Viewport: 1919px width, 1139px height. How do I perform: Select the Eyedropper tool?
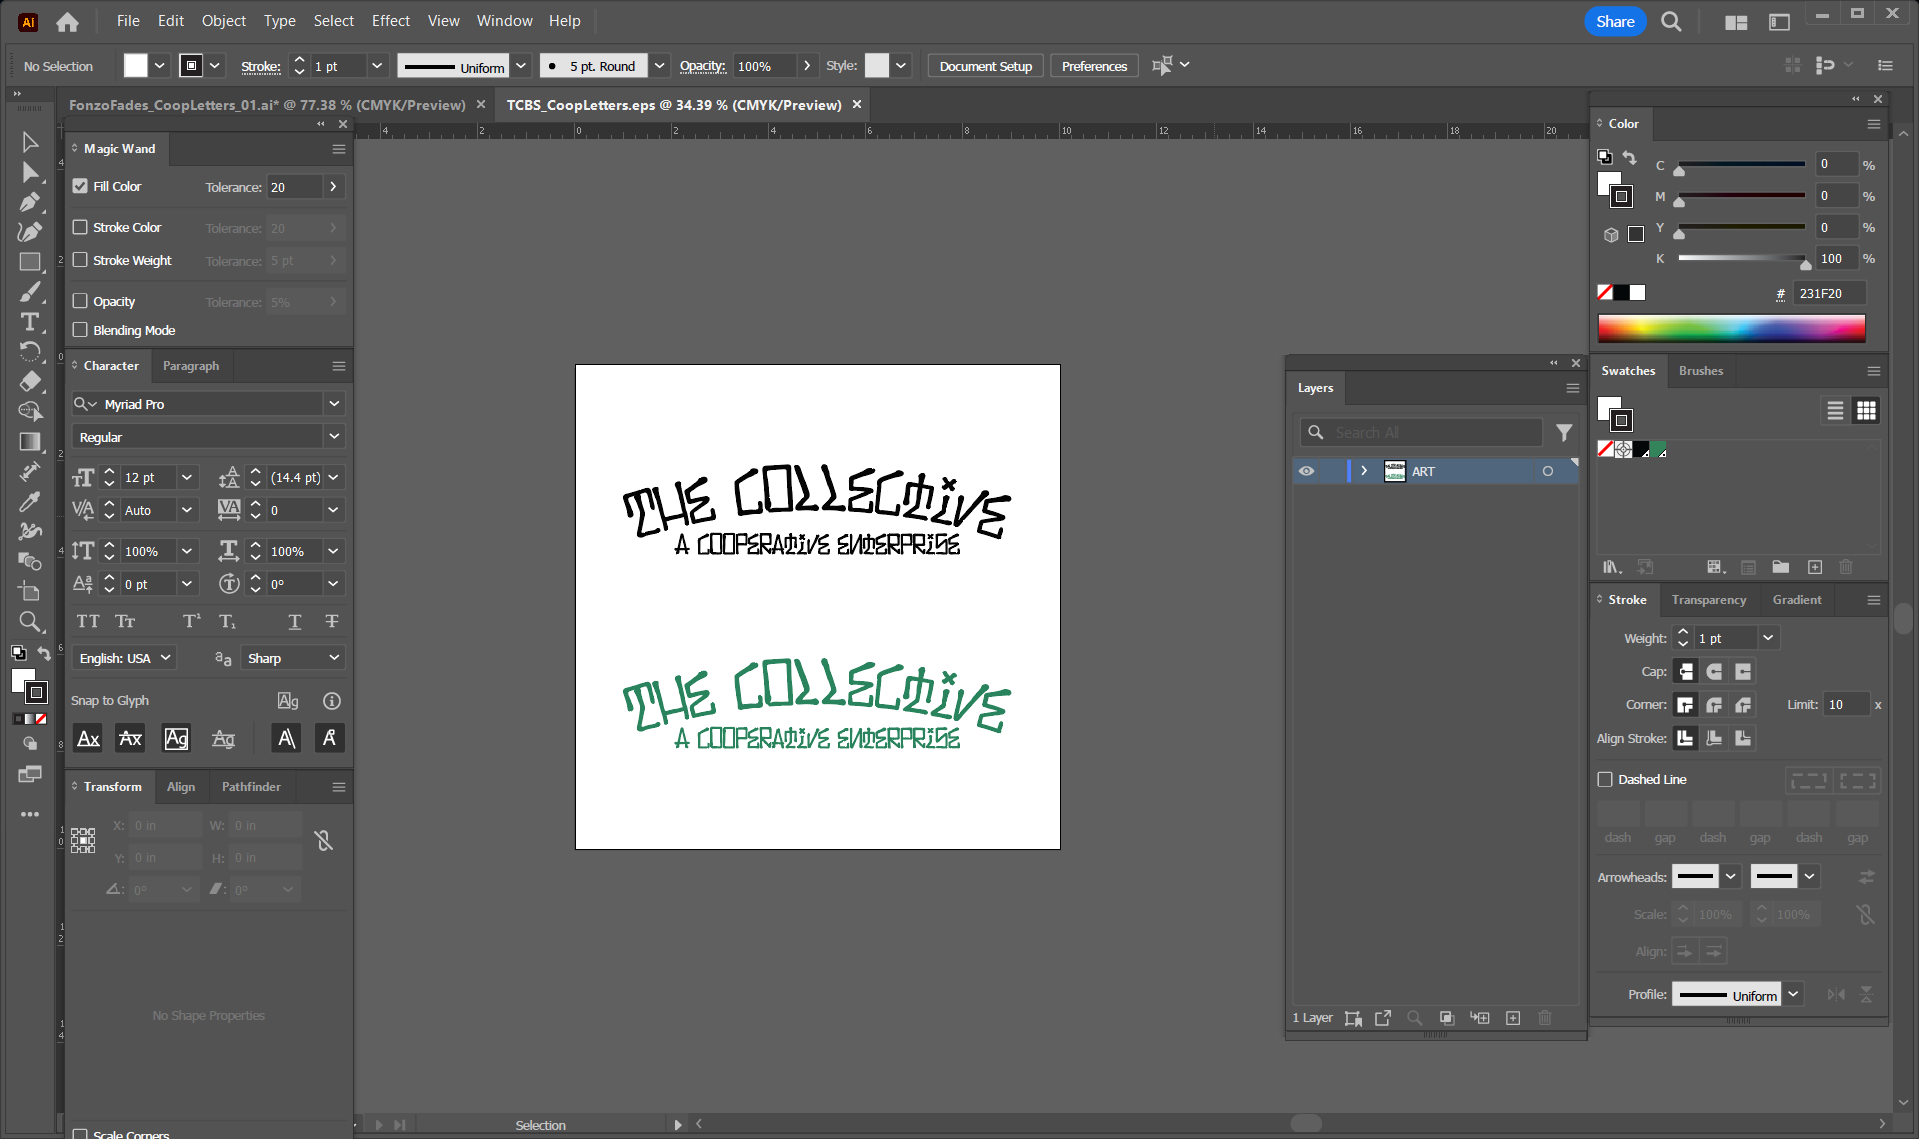click(x=30, y=501)
